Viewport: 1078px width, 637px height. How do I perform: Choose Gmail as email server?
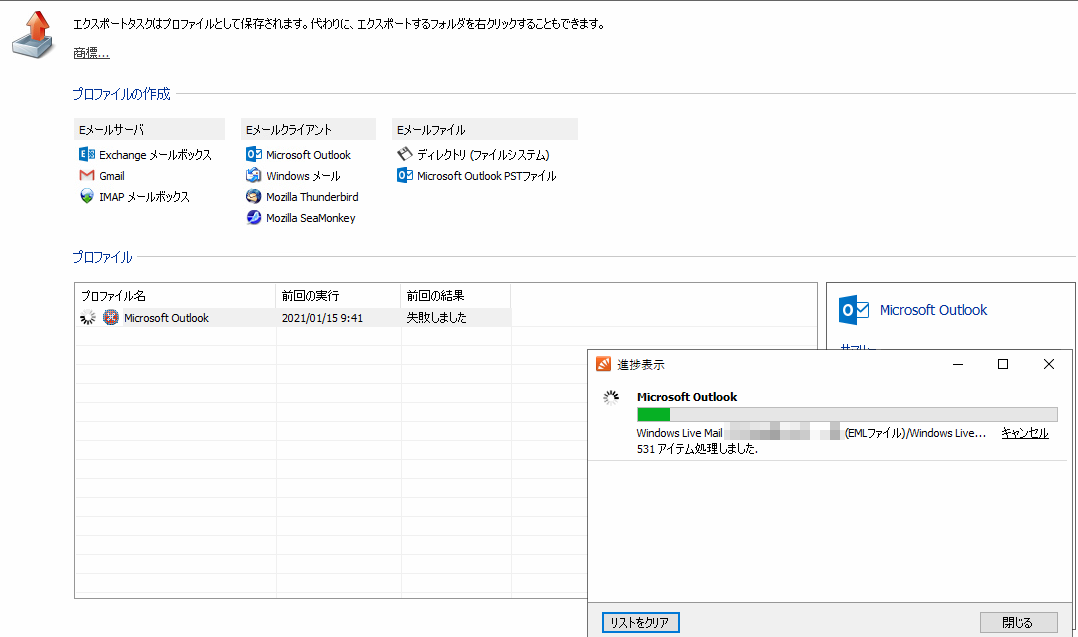point(111,176)
